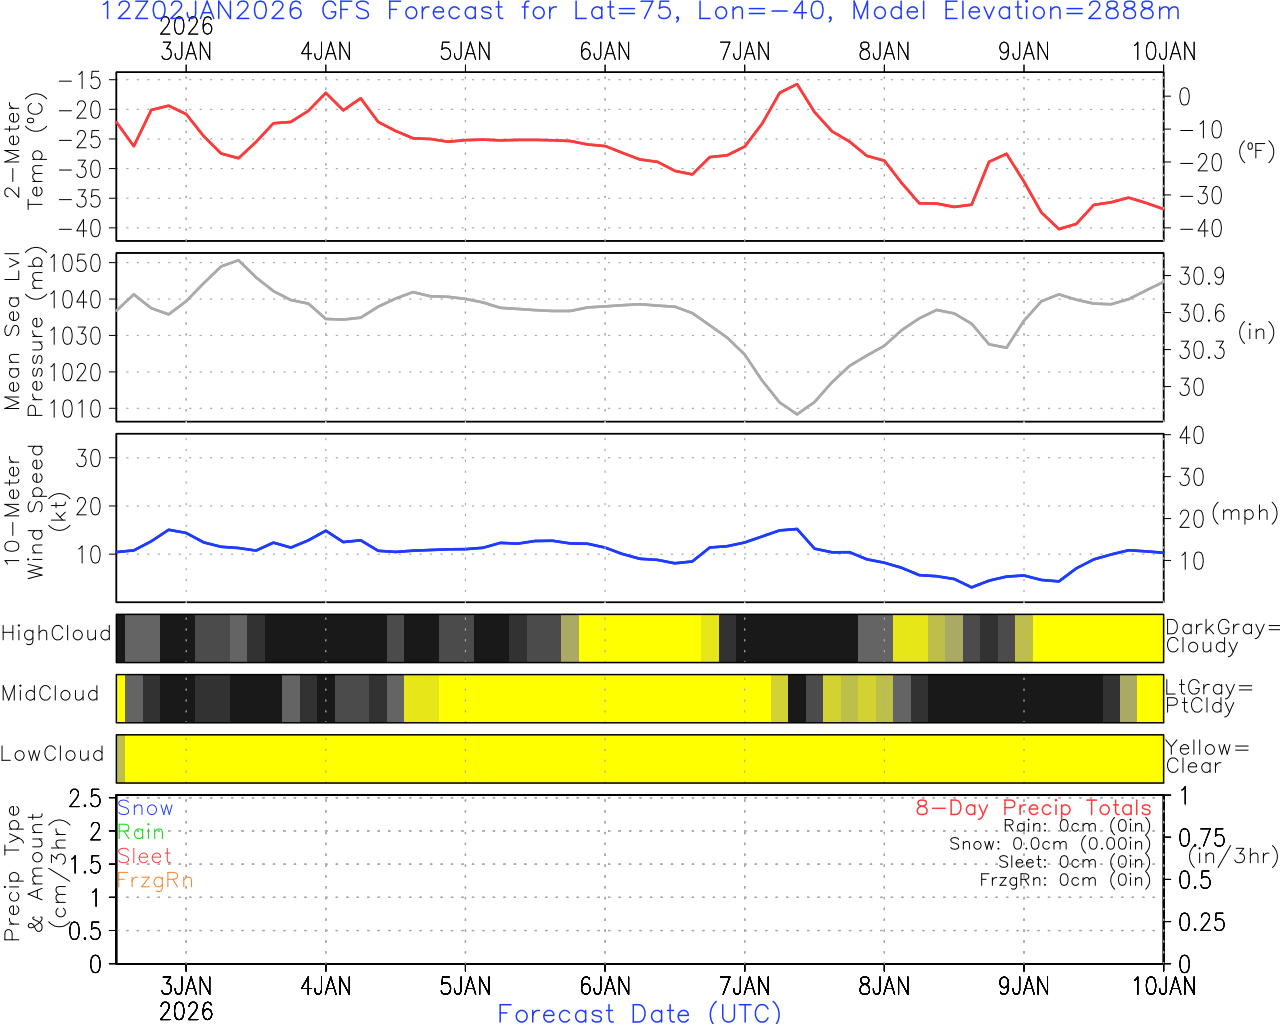Viewport: 1280px width, 1024px height.
Task: Click the 7JAN label on top axis
Action: (745, 52)
